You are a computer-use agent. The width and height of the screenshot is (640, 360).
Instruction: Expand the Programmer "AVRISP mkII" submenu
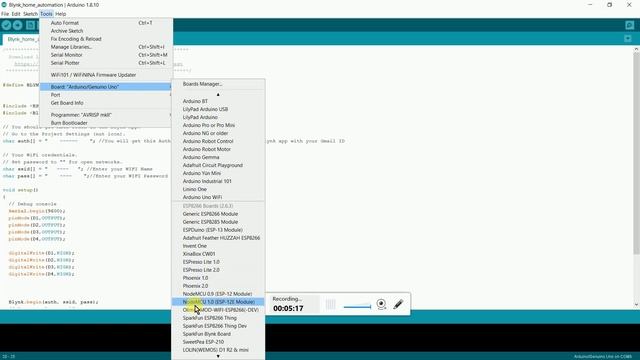[x=106, y=115]
